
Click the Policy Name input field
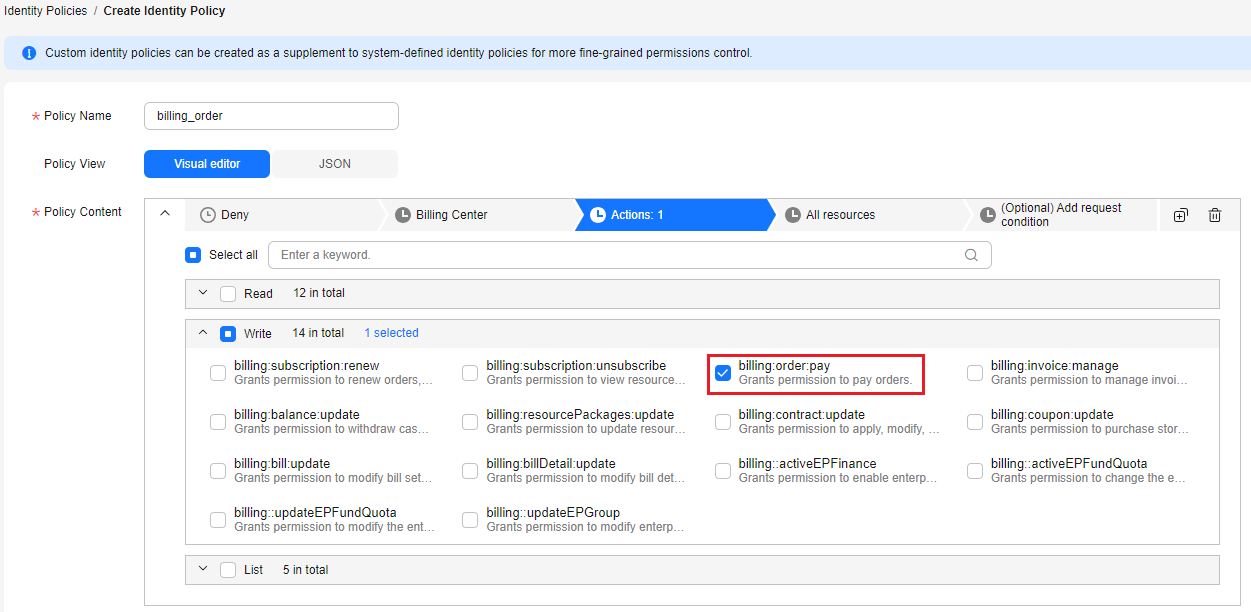pyautogui.click(x=271, y=116)
